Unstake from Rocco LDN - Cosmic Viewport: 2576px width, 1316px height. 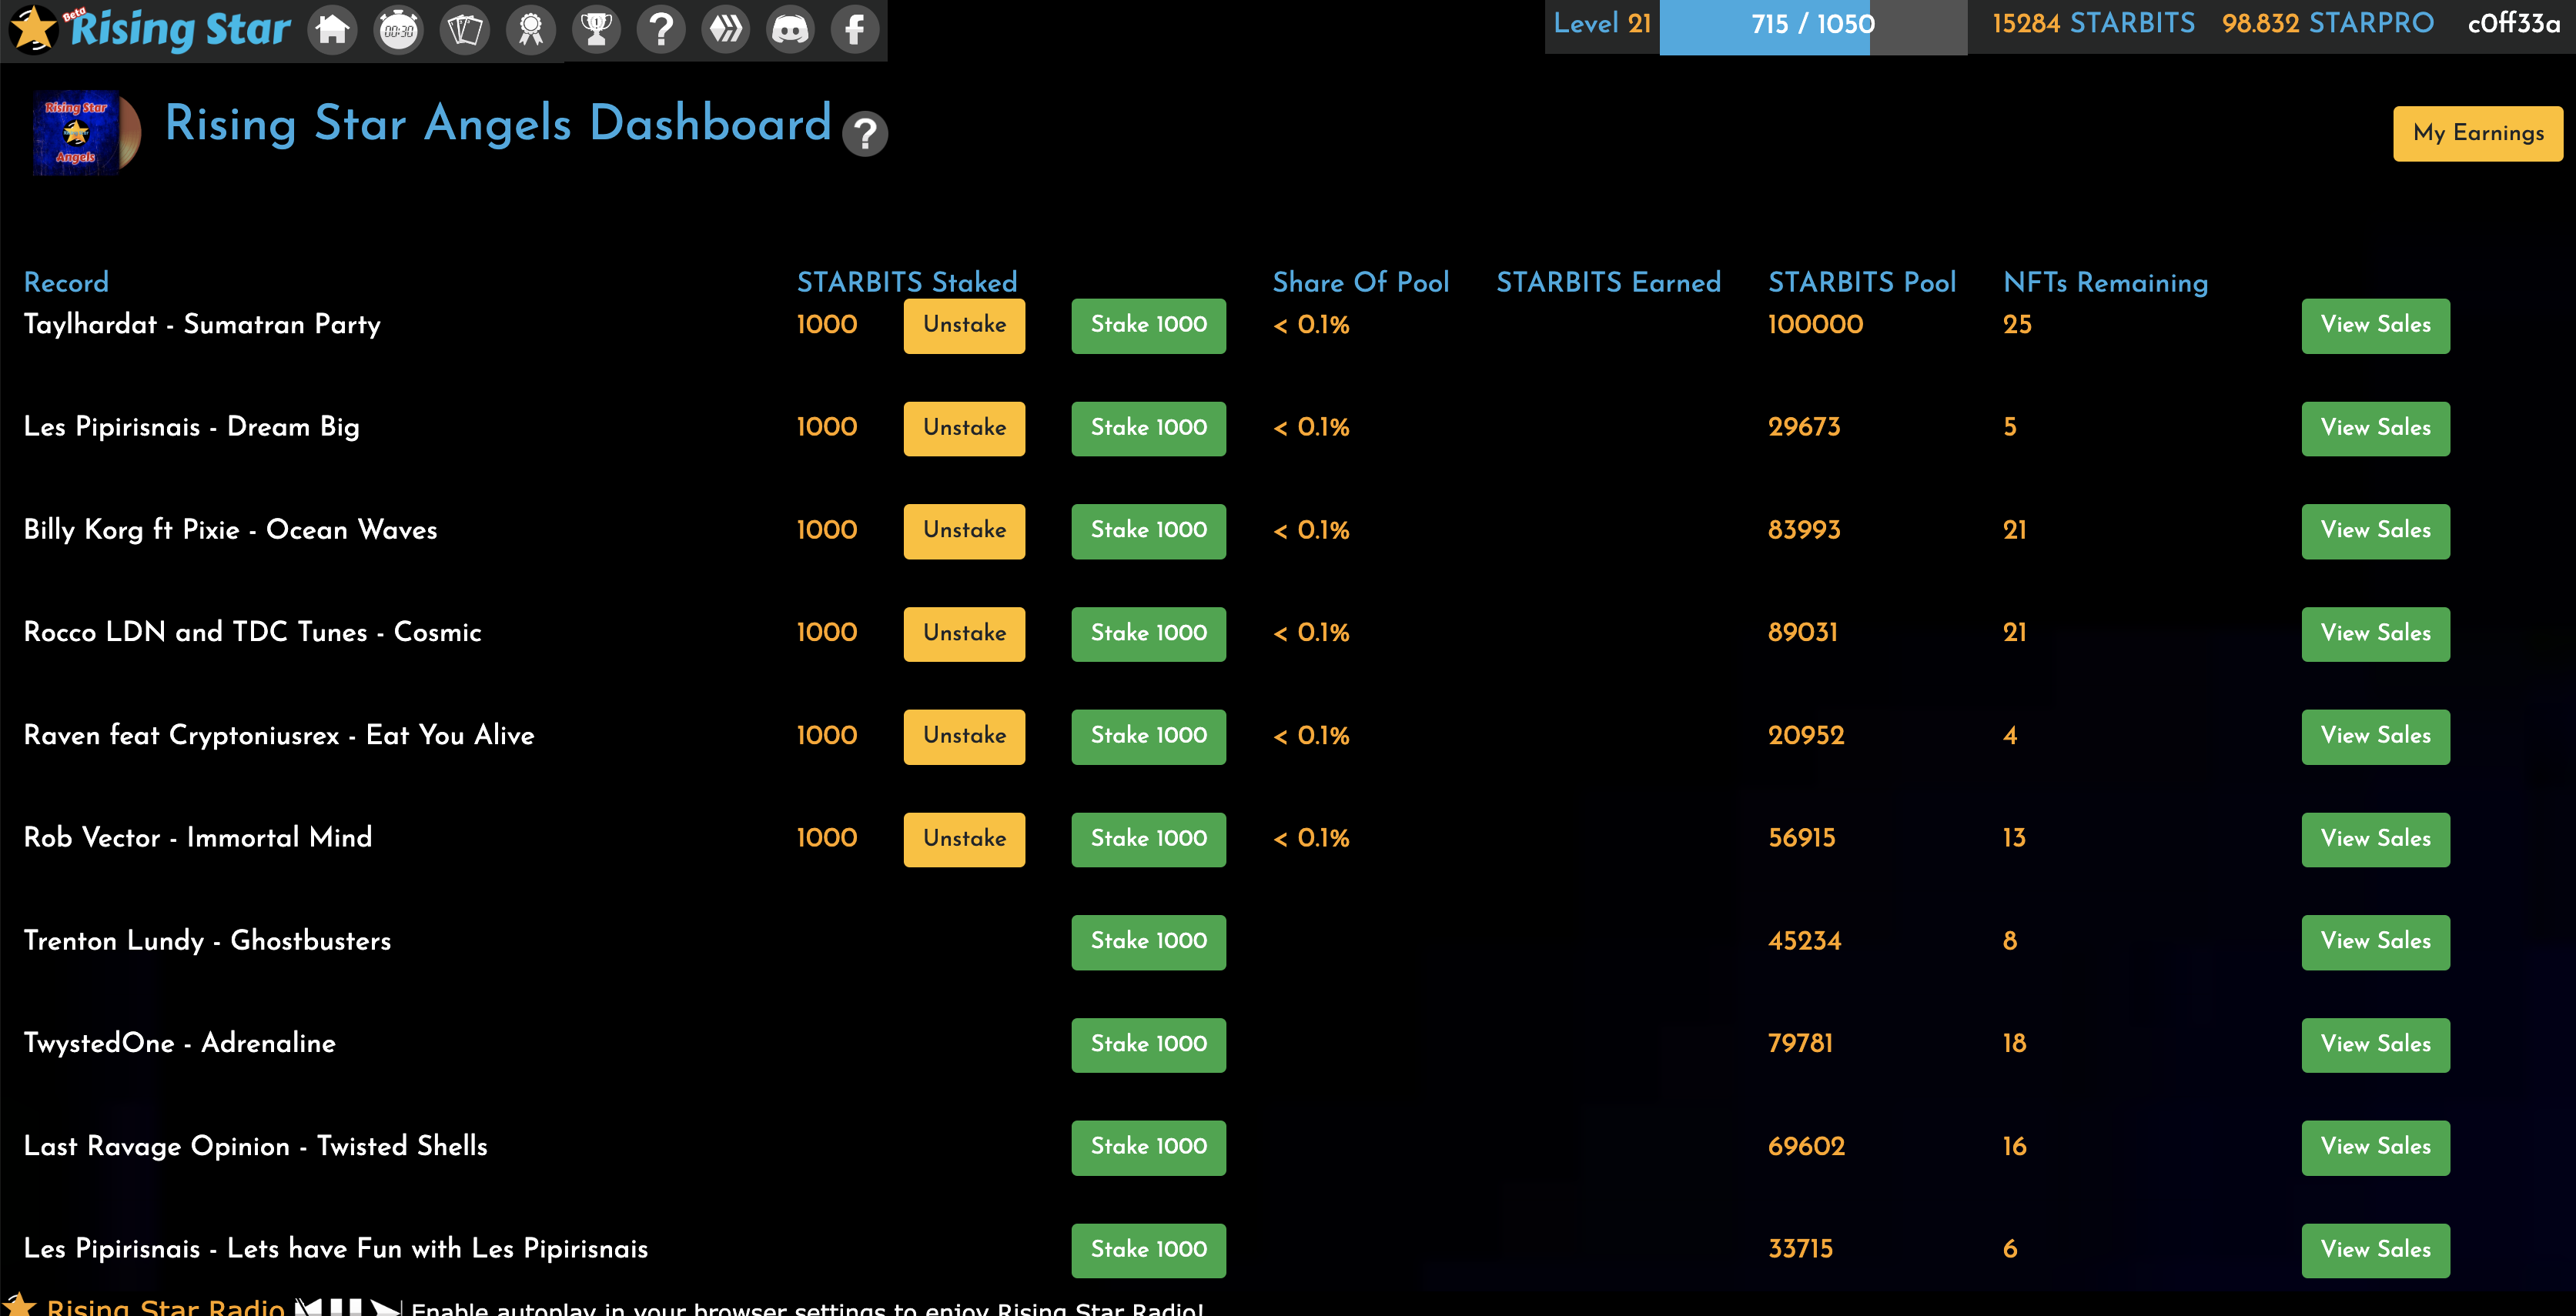[x=964, y=634]
